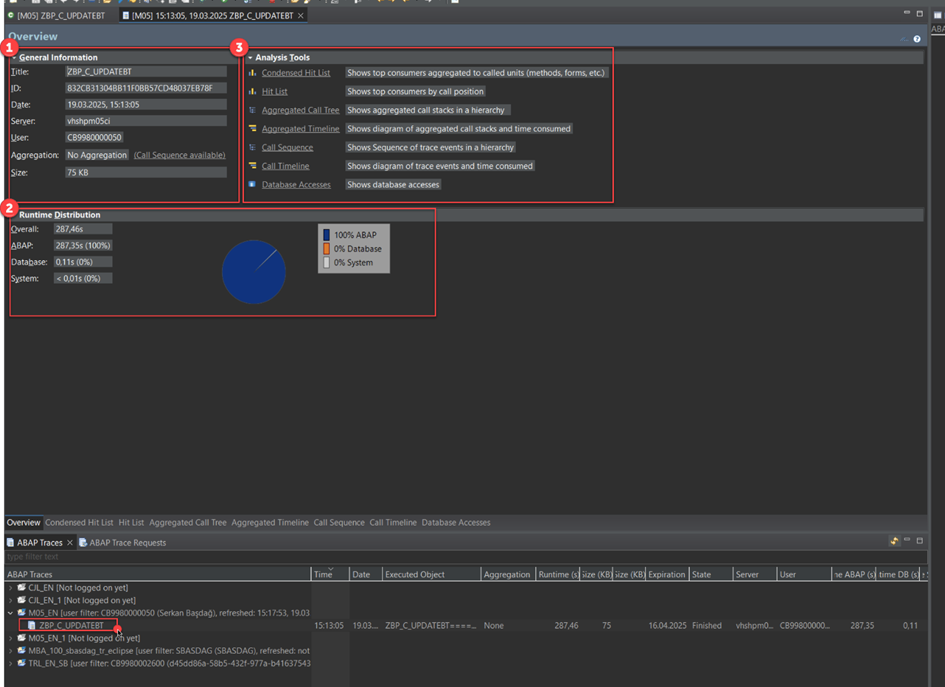Screen dimensions: 945x687
Task: Click the ABAP Trace Requests tab icon
Action: point(84,543)
